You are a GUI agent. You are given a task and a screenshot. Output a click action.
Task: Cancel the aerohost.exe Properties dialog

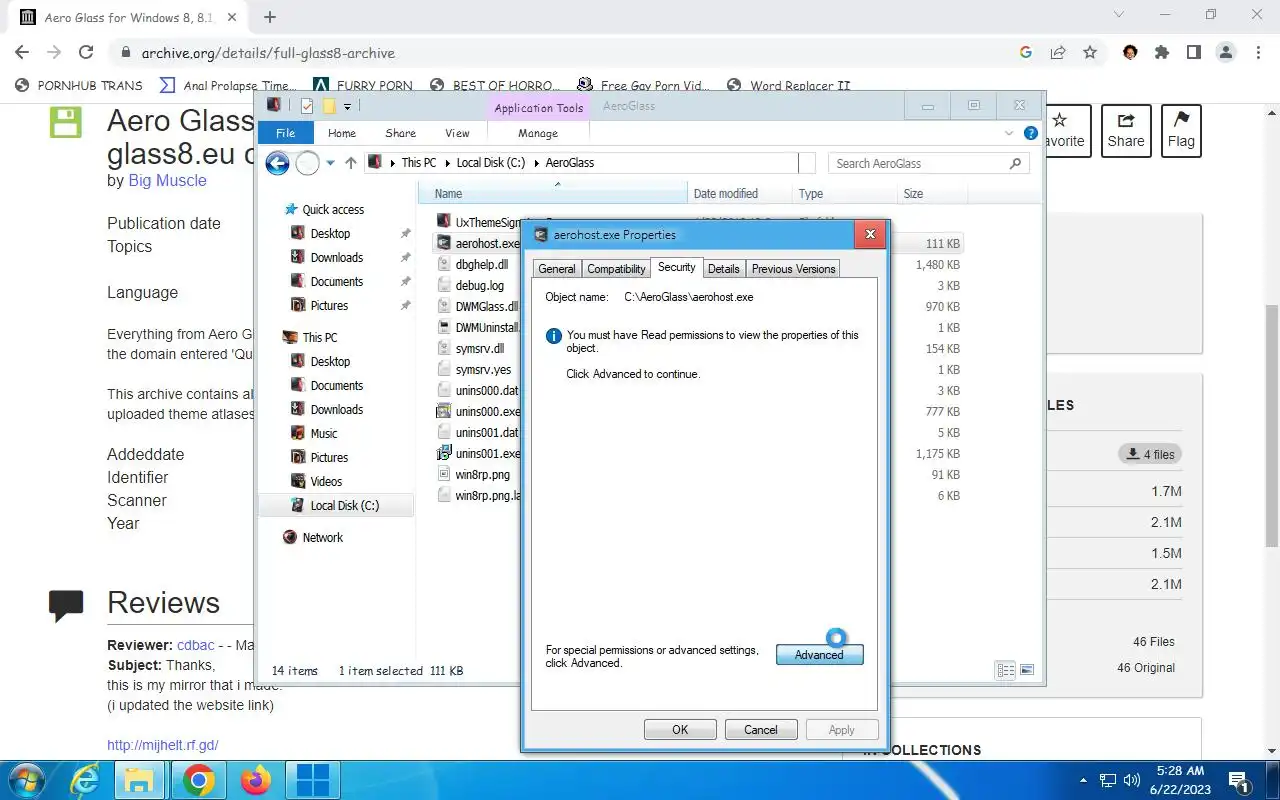(760, 729)
